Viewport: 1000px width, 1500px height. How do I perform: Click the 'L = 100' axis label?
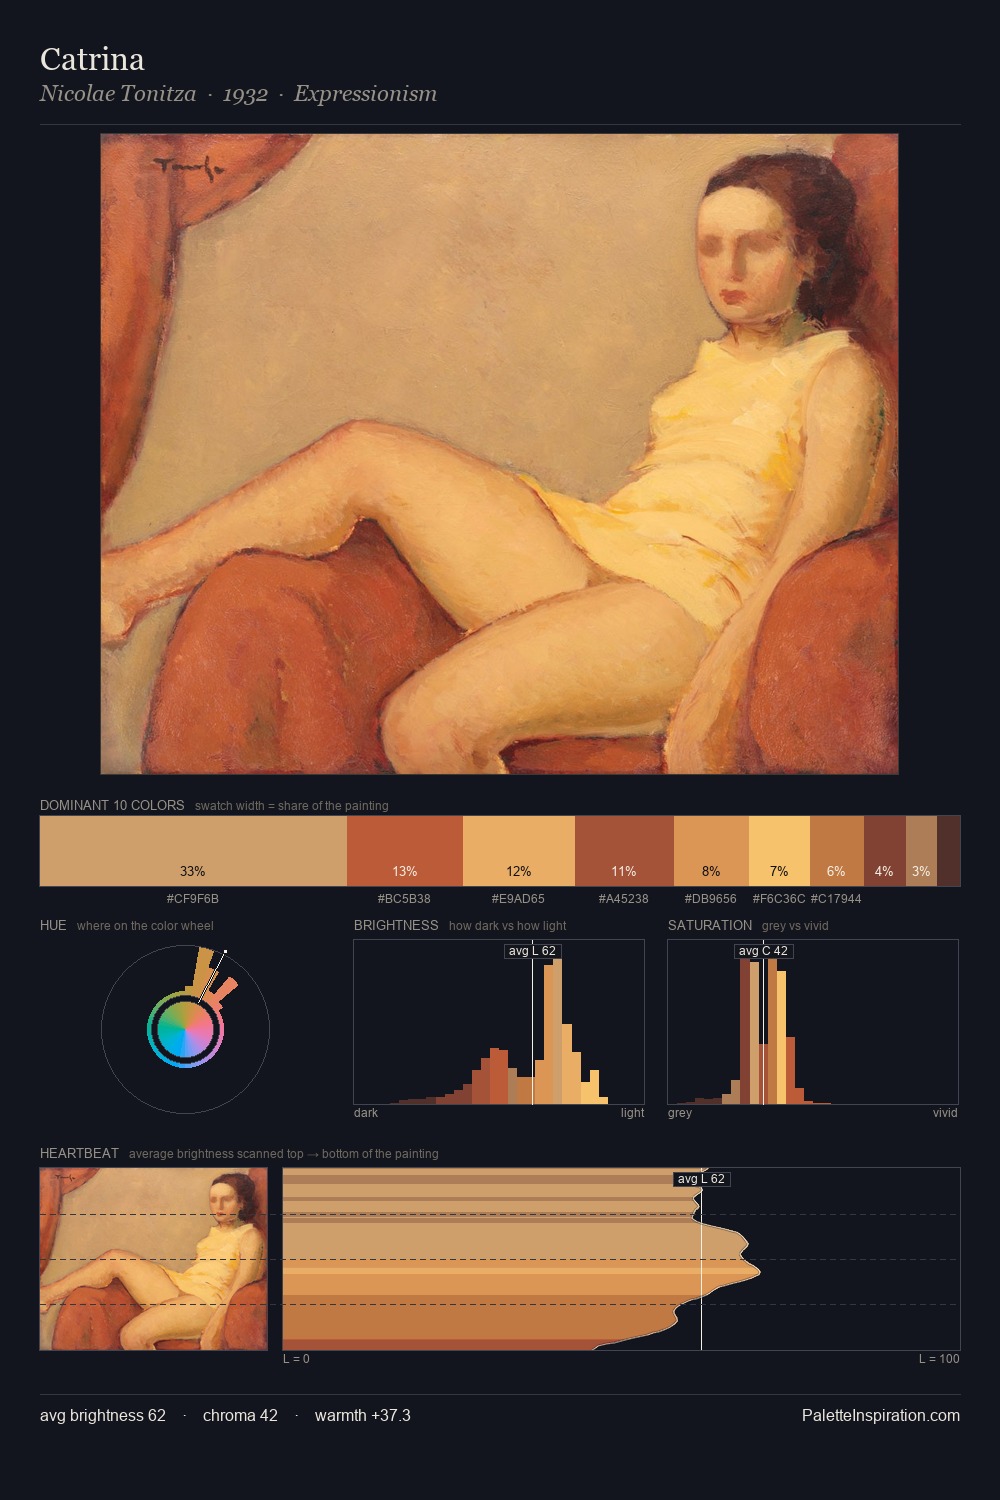tap(939, 1358)
